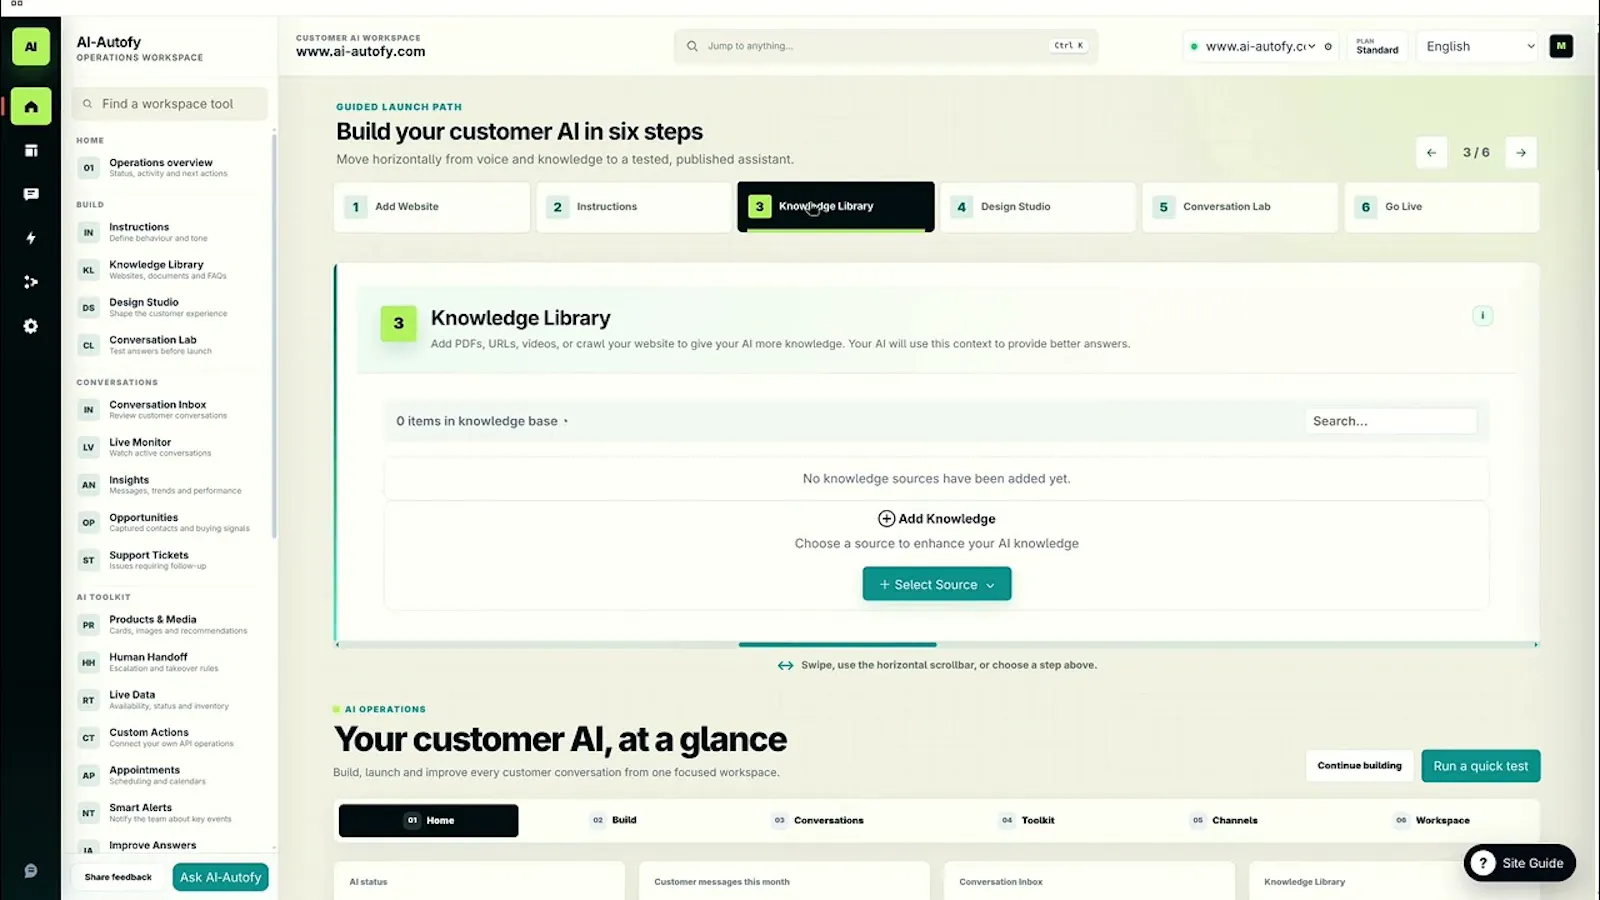Open the Standard plan badge
This screenshot has height=900, width=1600.
click(x=1377, y=46)
